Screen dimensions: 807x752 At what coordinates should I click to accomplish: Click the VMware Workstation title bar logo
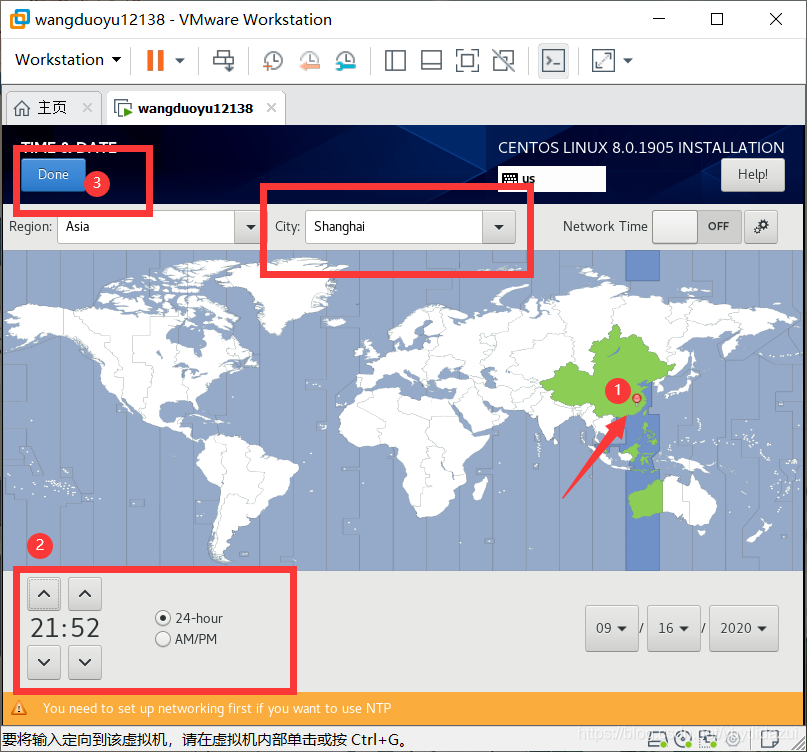coord(20,19)
